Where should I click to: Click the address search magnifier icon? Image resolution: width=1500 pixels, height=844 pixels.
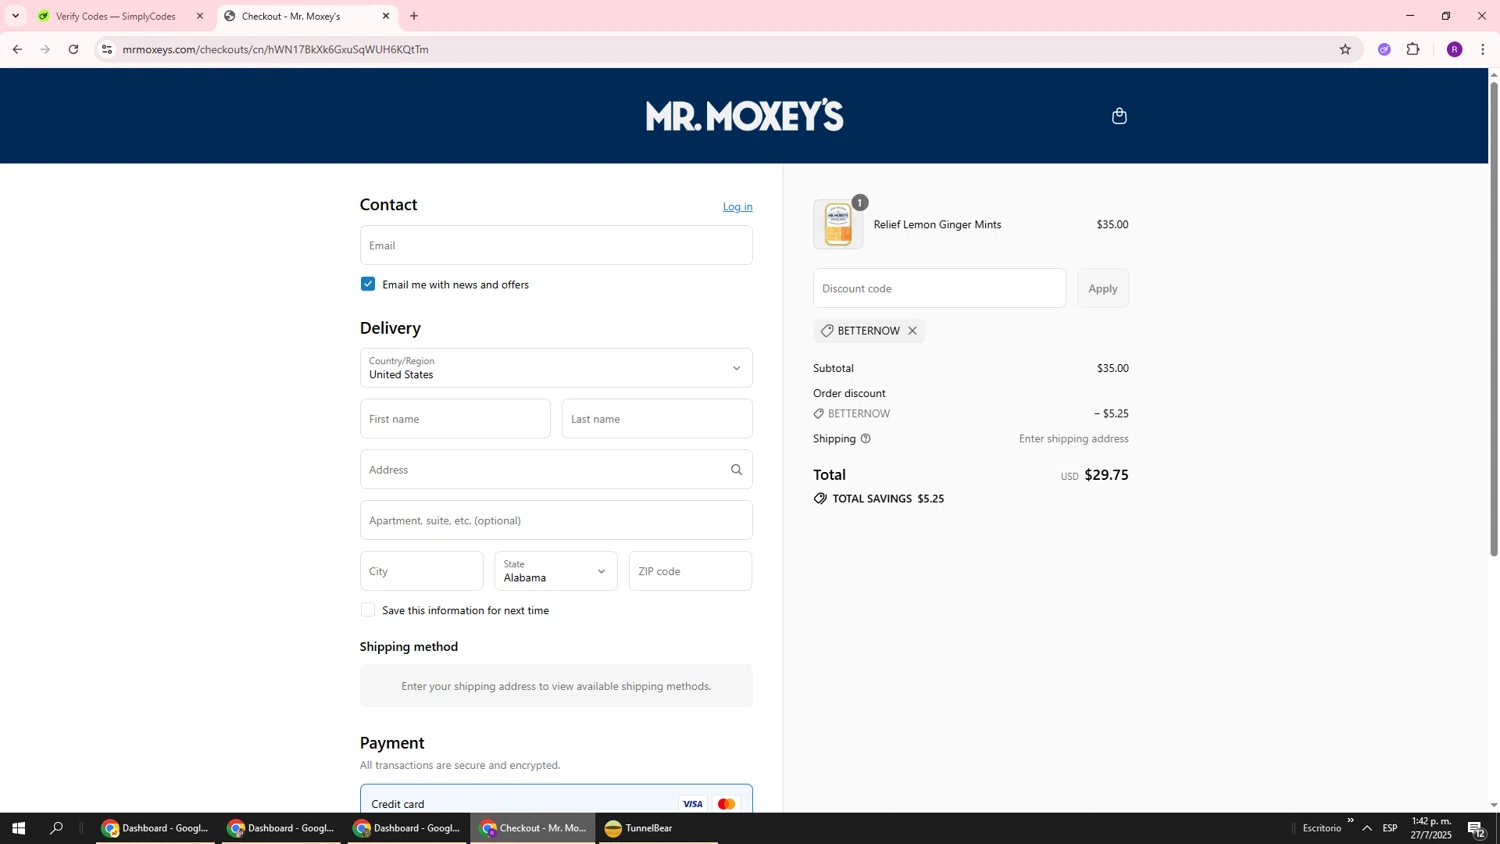coord(737,470)
